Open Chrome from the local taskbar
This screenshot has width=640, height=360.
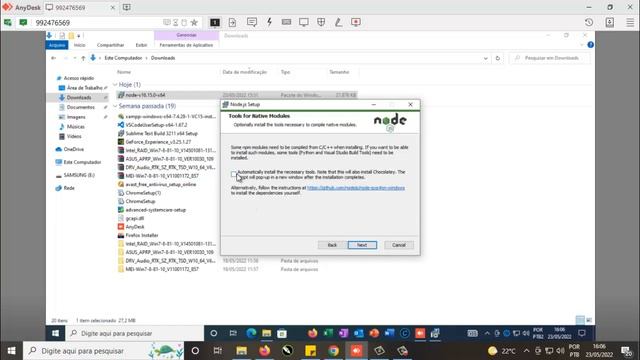333,351
